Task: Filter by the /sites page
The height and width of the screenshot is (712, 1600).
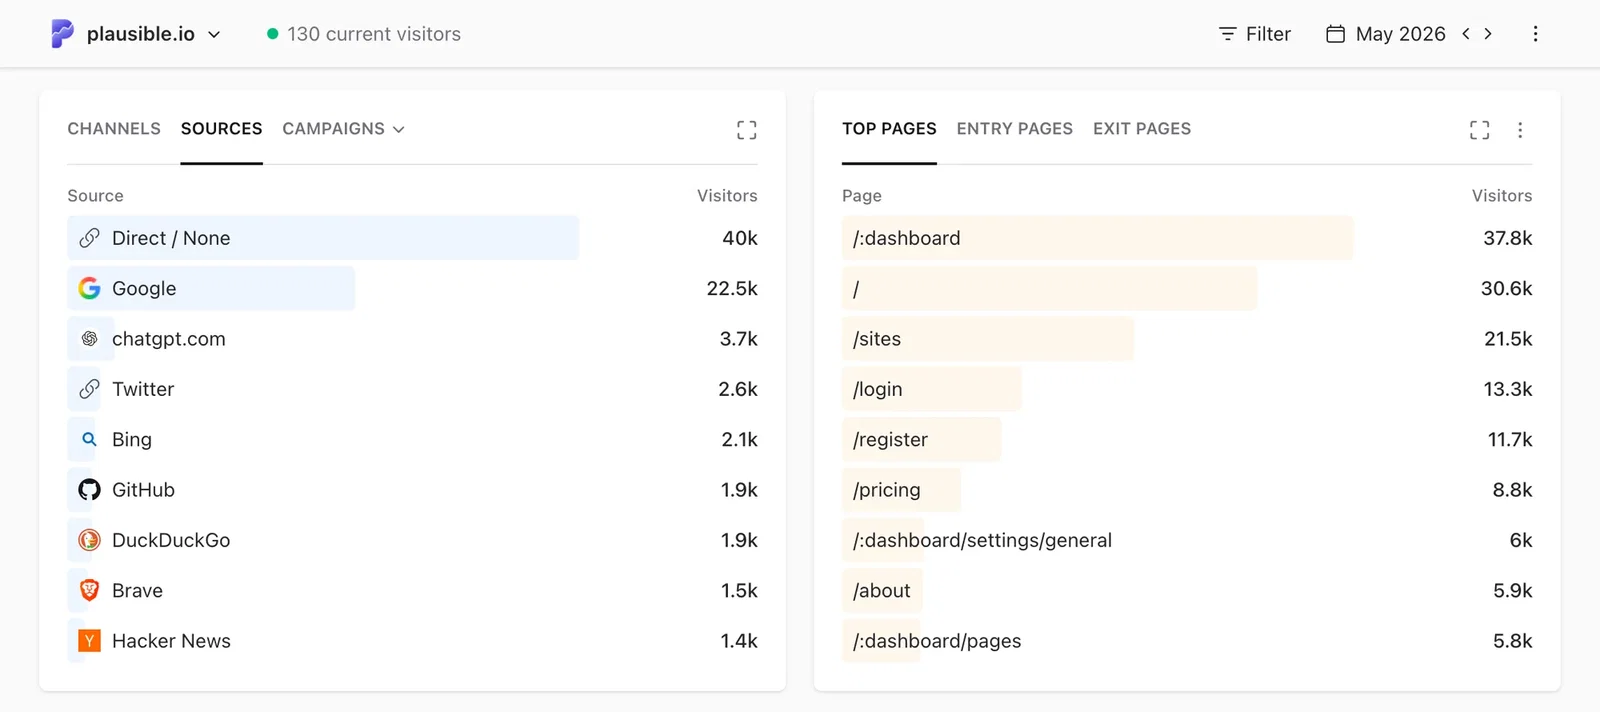Action: click(877, 339)
